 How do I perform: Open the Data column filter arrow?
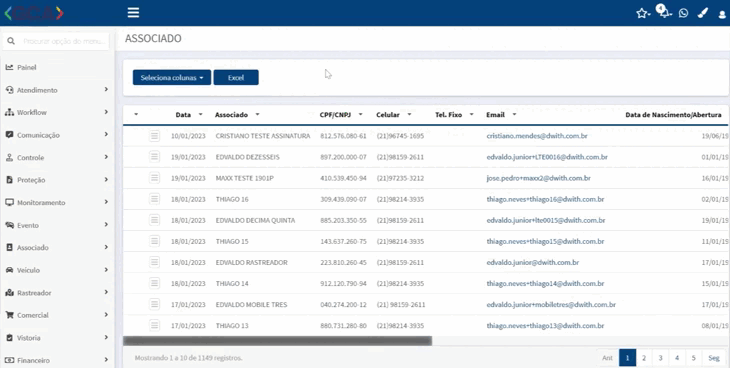click(200, 115)
